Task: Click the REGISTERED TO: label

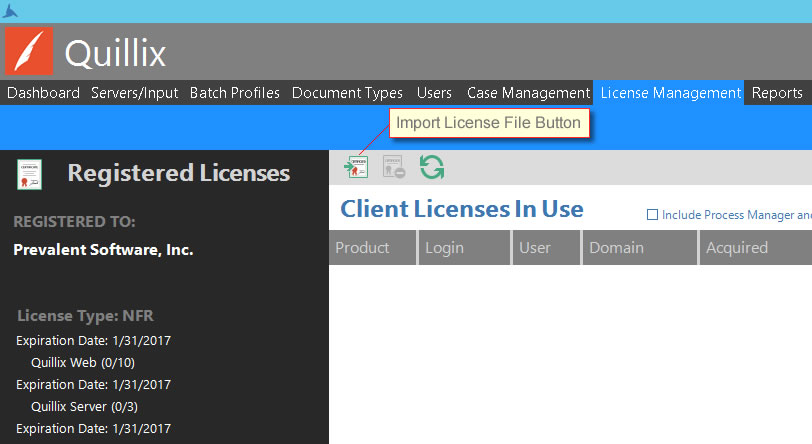Action: click(x=74, y=222)
